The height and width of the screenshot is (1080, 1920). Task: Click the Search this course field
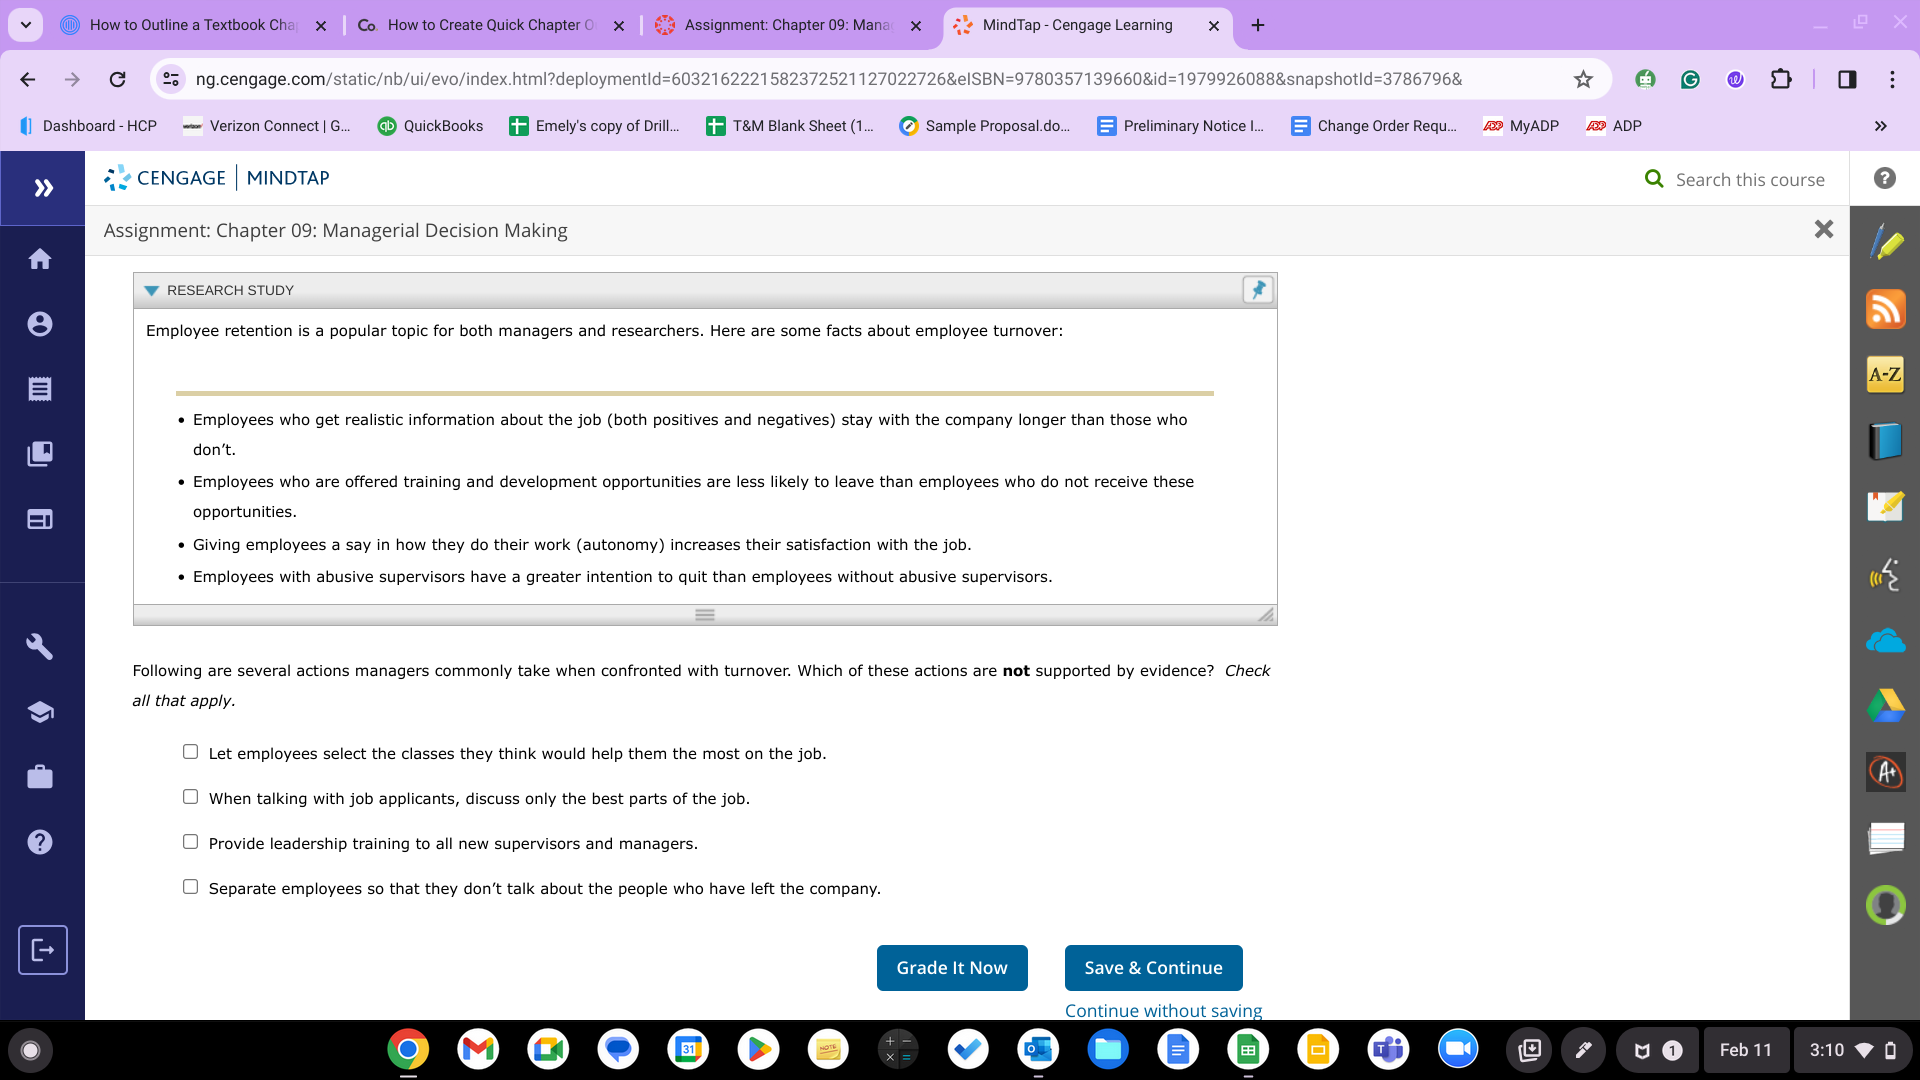click(x=1749, y=180)
